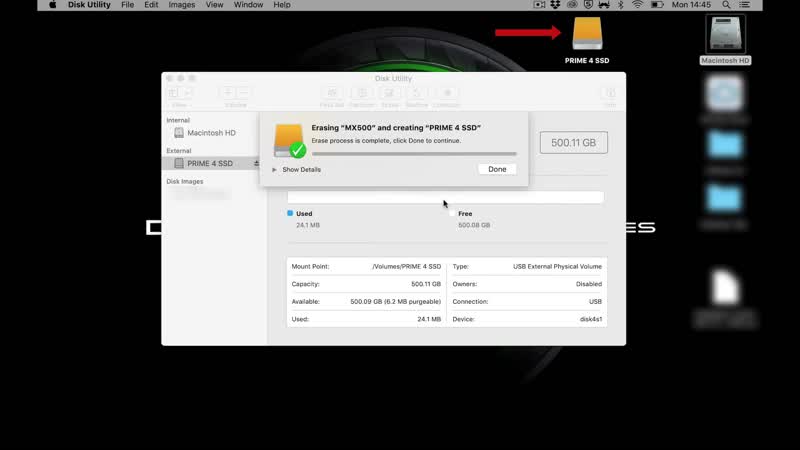Click the Done button
Viewport: 800px width, 450px height.
coord(497,169)
